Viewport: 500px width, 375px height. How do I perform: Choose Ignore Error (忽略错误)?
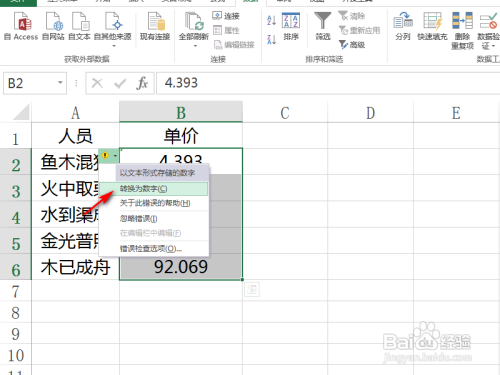(x=154, y=219)
